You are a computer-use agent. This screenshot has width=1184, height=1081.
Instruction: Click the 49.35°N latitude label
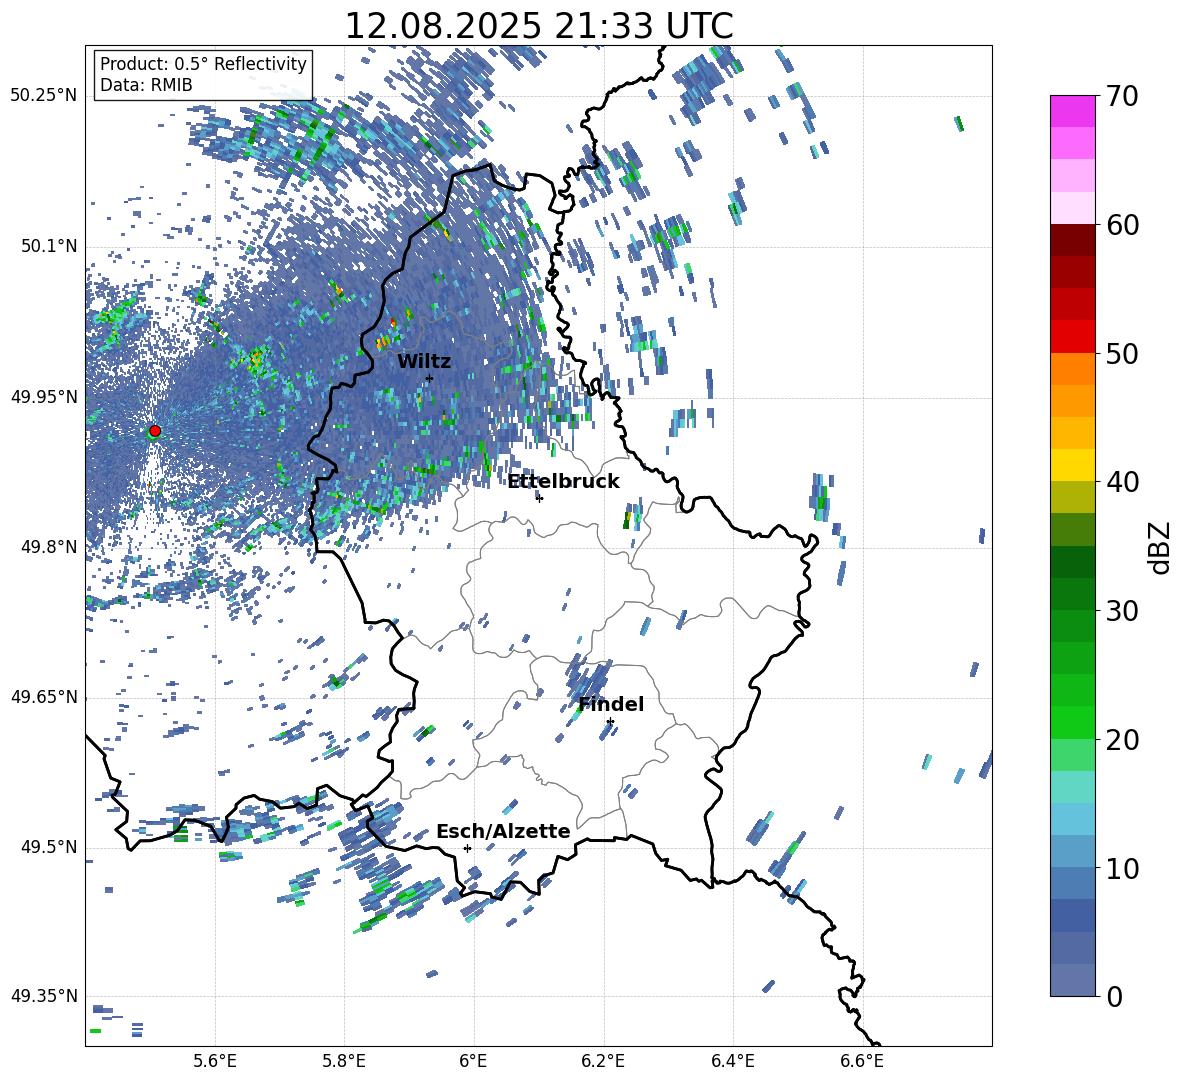coord(44,996)
